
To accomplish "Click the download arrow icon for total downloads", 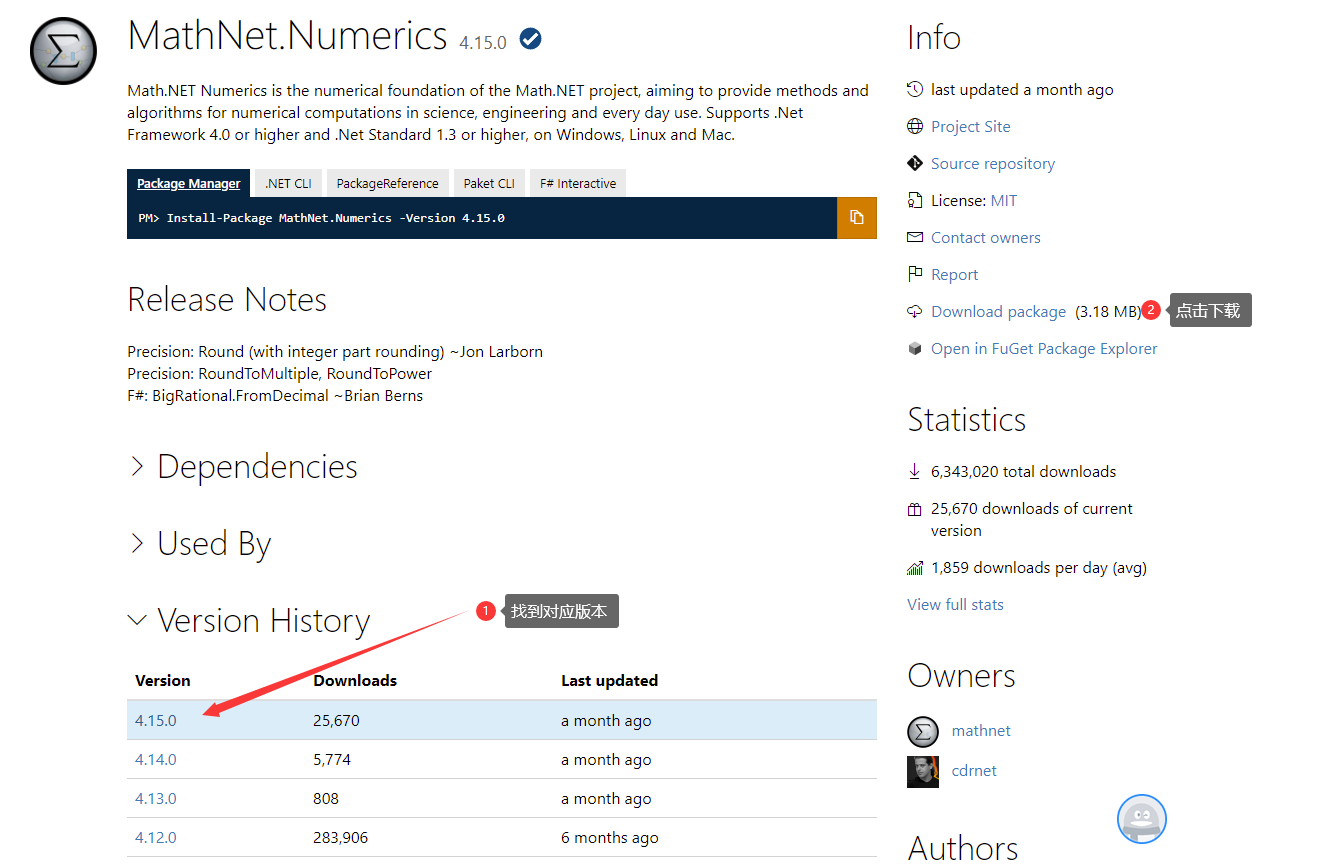I will (914, 470).
